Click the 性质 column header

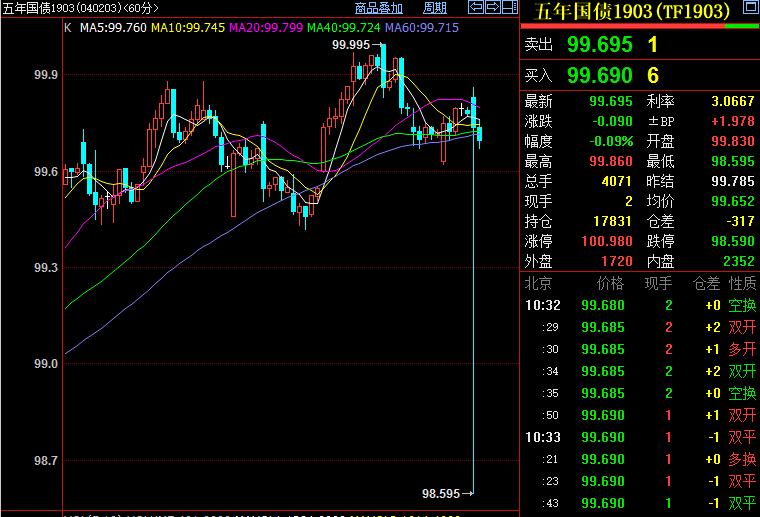(742, 284)
